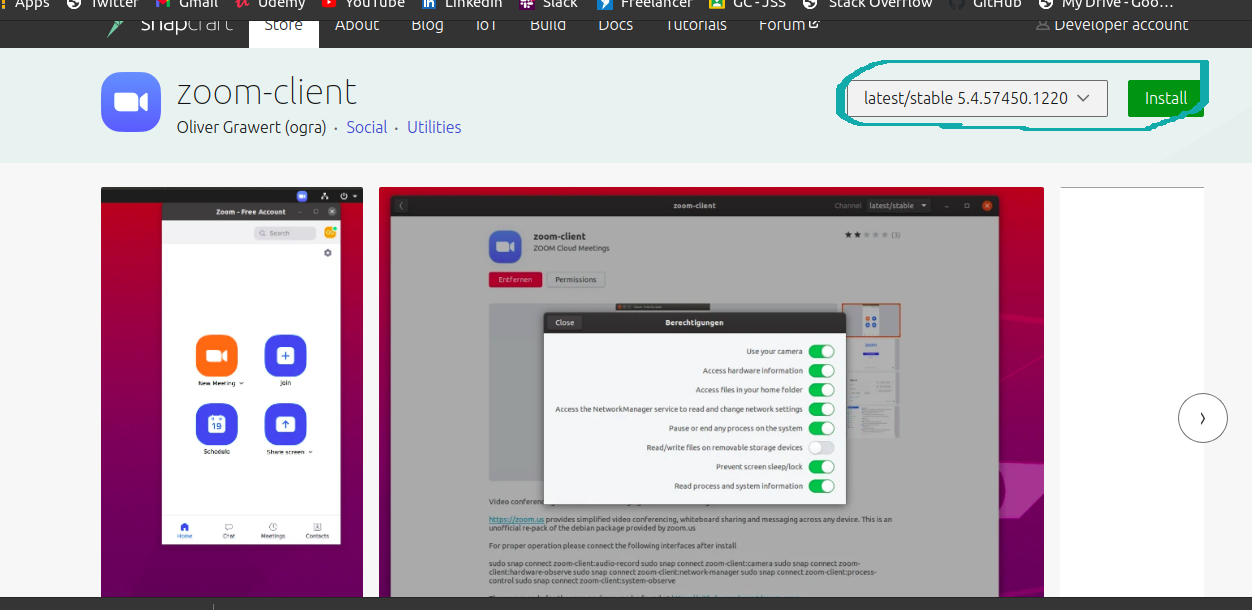Viewport: 1252px width, 610px height.
Task: Click the zoom-client page title
Action: click(x=267, y=92)
